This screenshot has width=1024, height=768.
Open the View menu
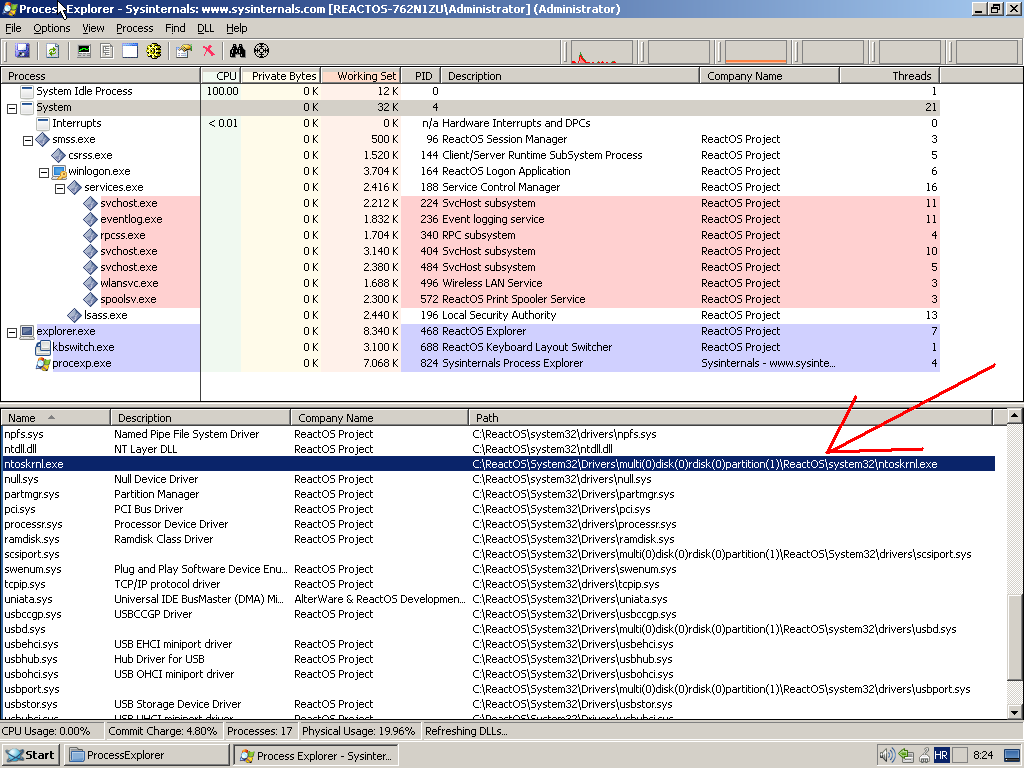93,28
